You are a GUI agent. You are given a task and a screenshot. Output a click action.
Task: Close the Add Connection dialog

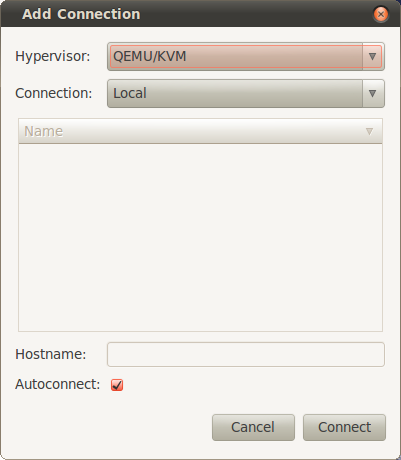(x=381, y=14)
